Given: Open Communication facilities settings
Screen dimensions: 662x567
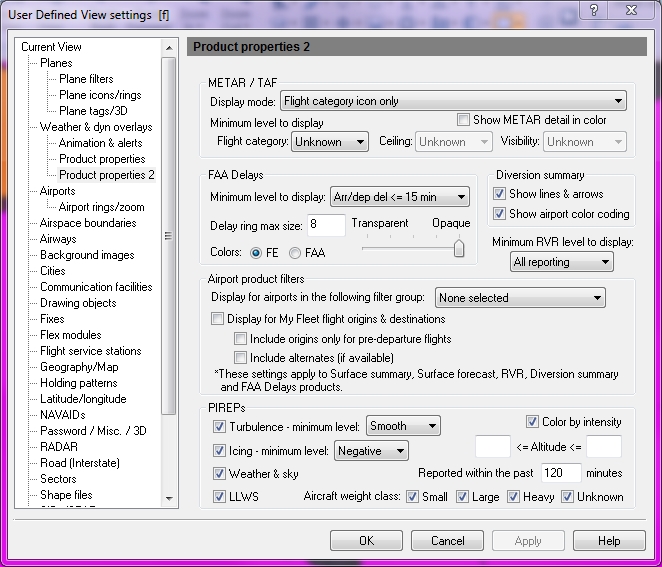Looking at the screenshot, I should point(96,287).
